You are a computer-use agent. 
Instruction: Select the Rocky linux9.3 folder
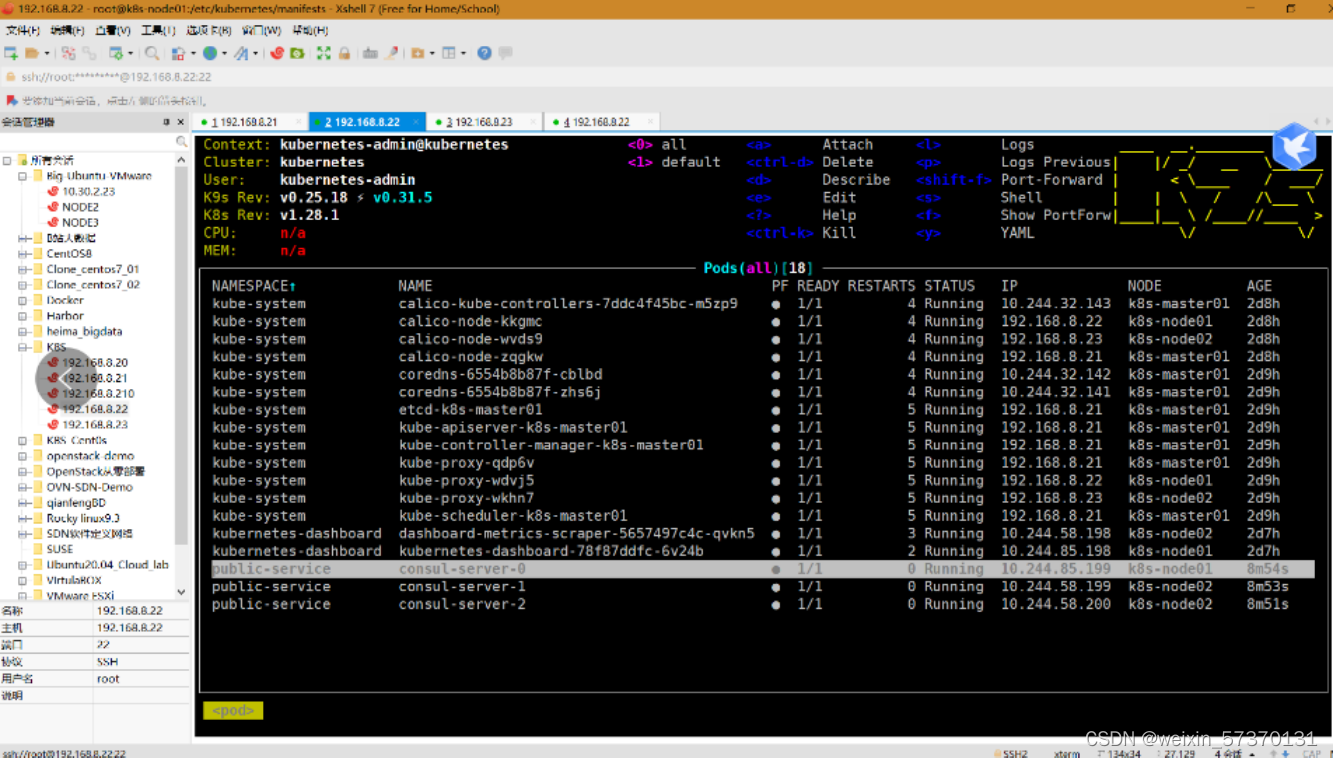(x=83, y=518)
